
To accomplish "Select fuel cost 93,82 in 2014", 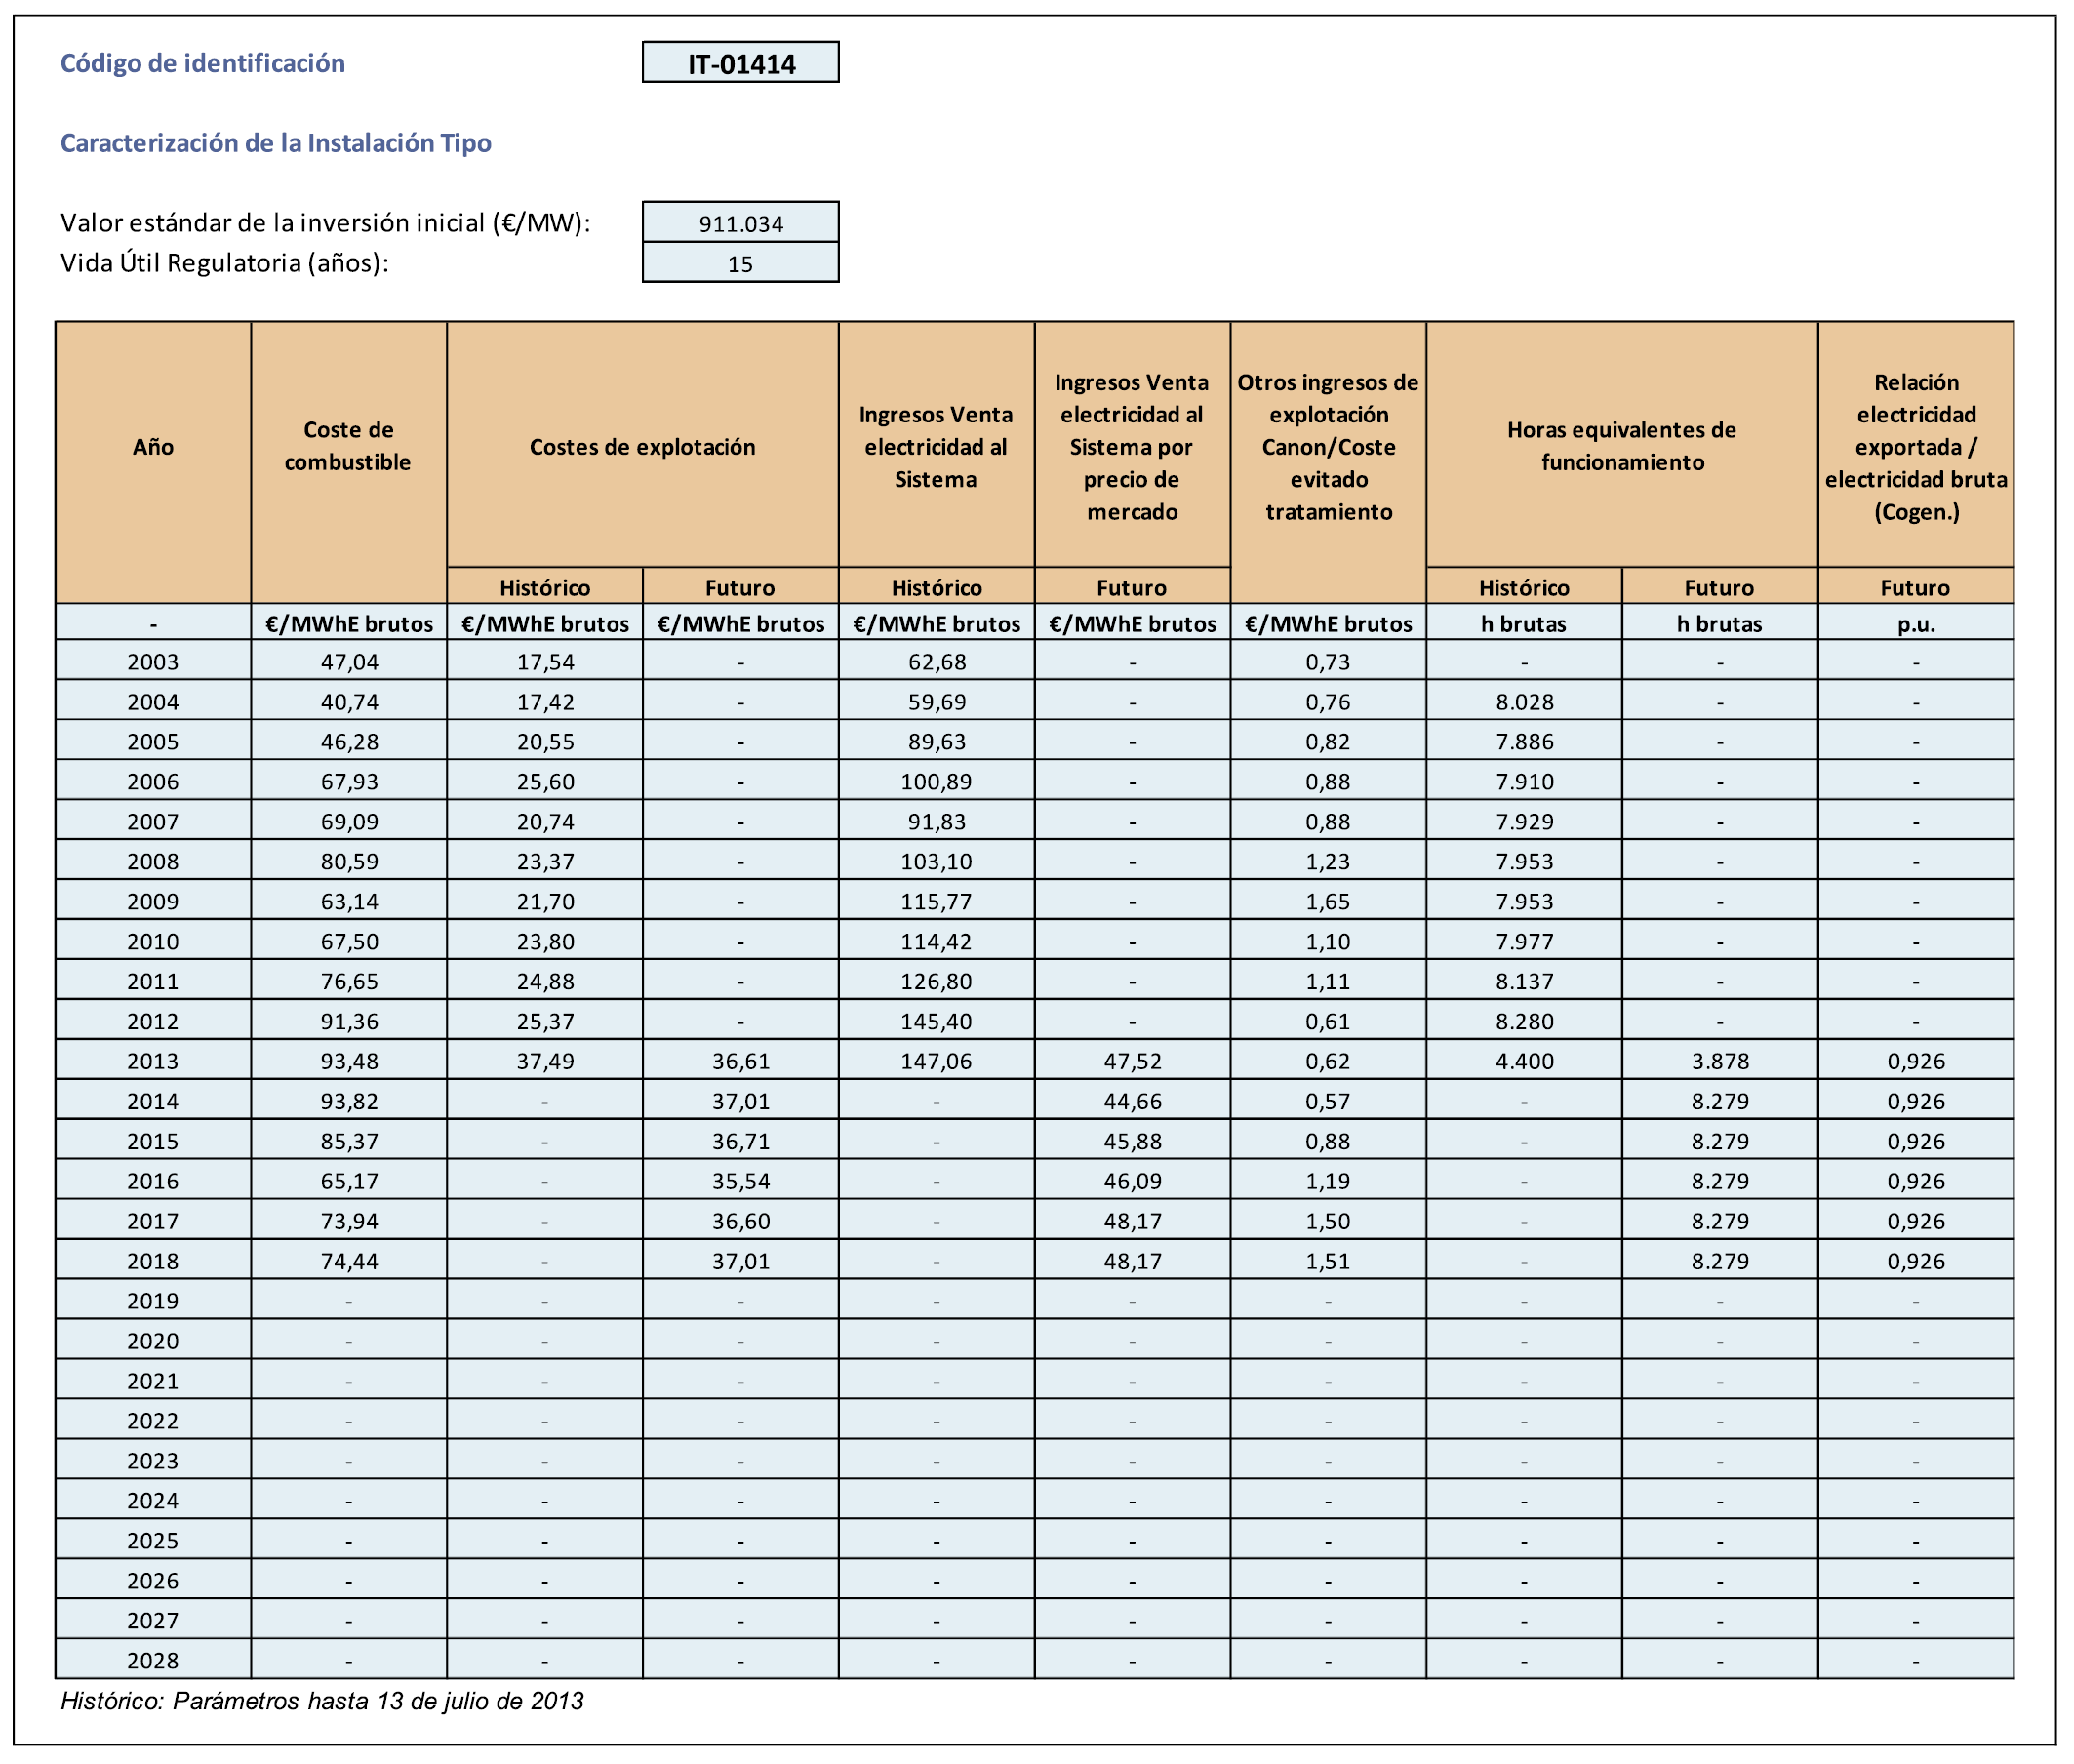I will pos(349,1102).
